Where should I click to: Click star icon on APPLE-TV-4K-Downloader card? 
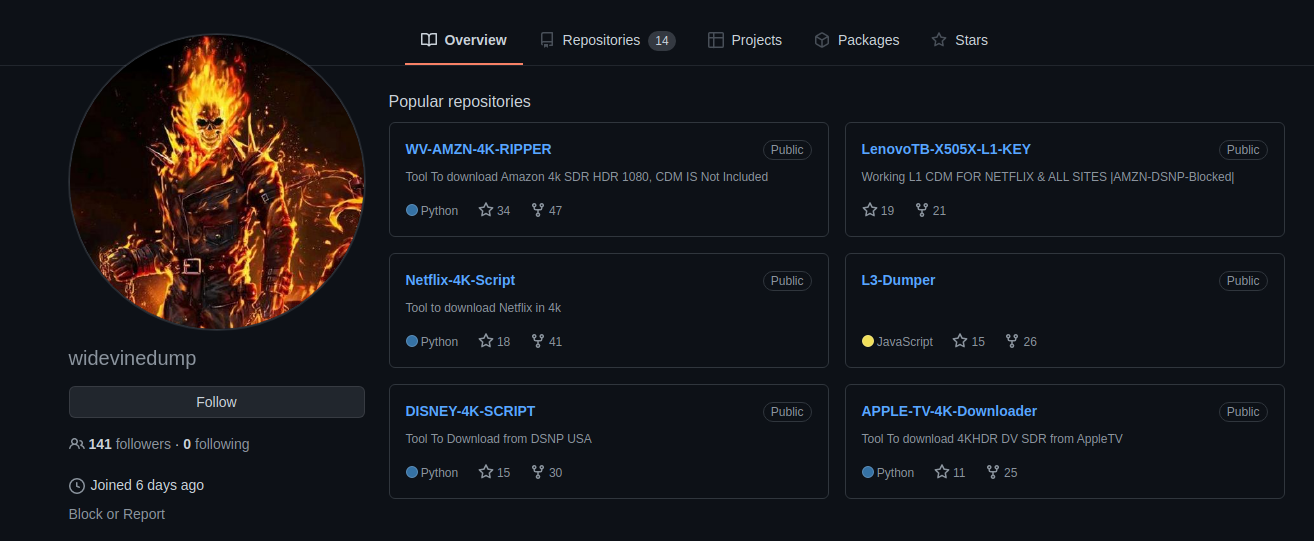[942, 472]
